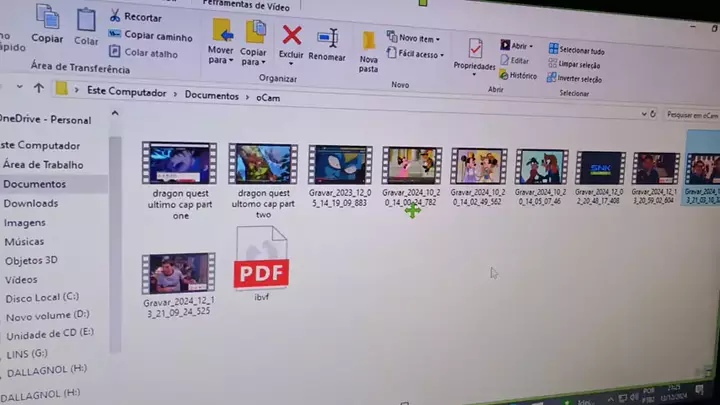Click the Histórico icon in the Abrir group
720x405 pixels.
pyautogui.click(x=517, y=75)
